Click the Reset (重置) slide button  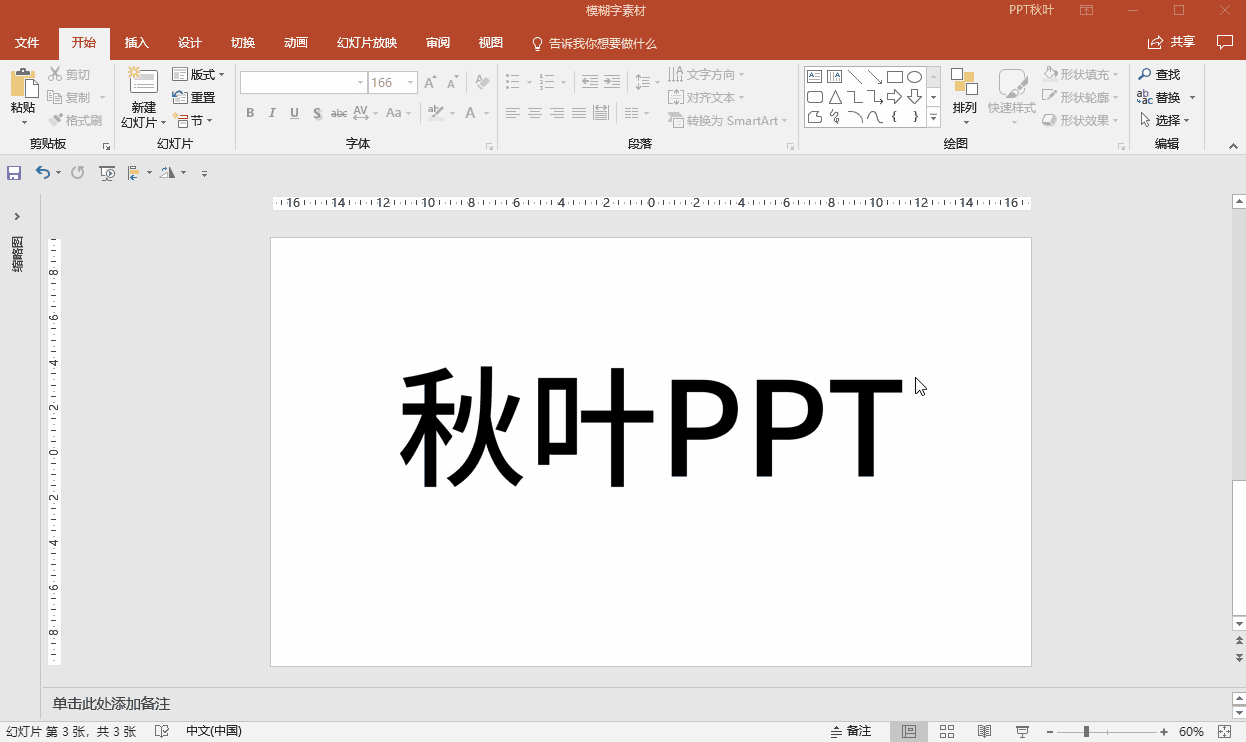(194, 98)
